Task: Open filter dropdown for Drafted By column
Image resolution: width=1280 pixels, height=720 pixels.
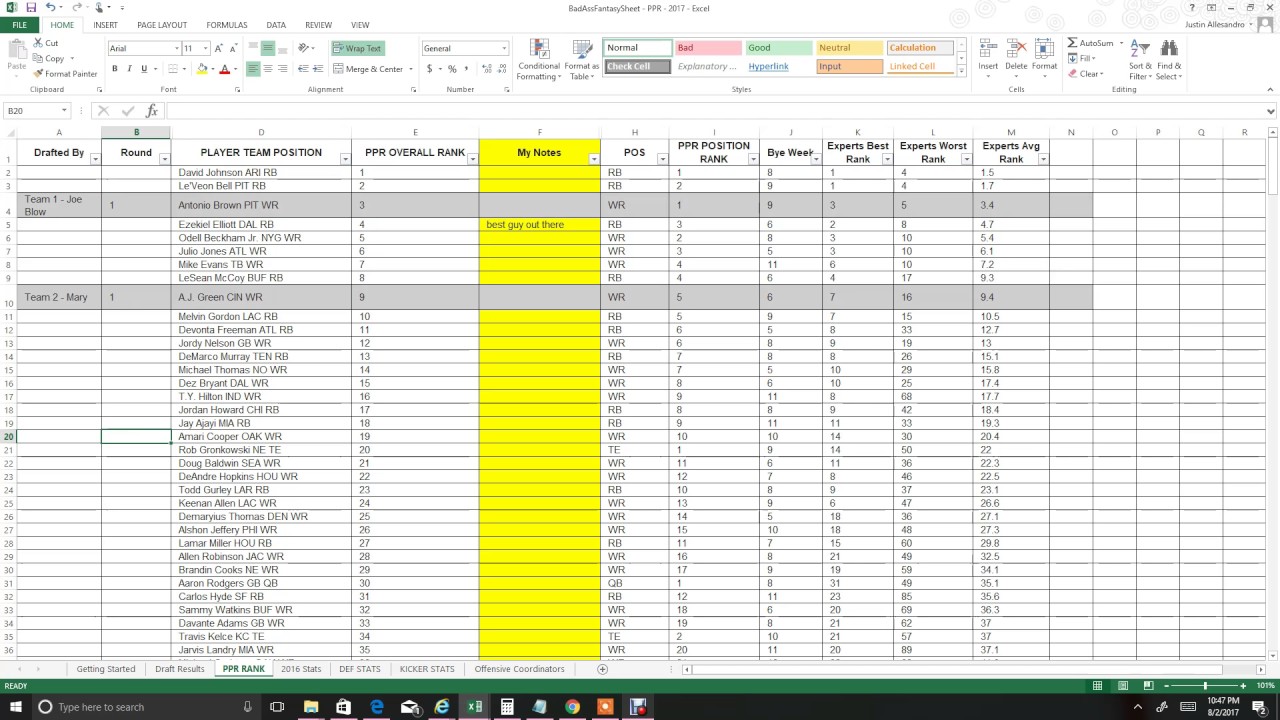Action: [x=95, y=159]
